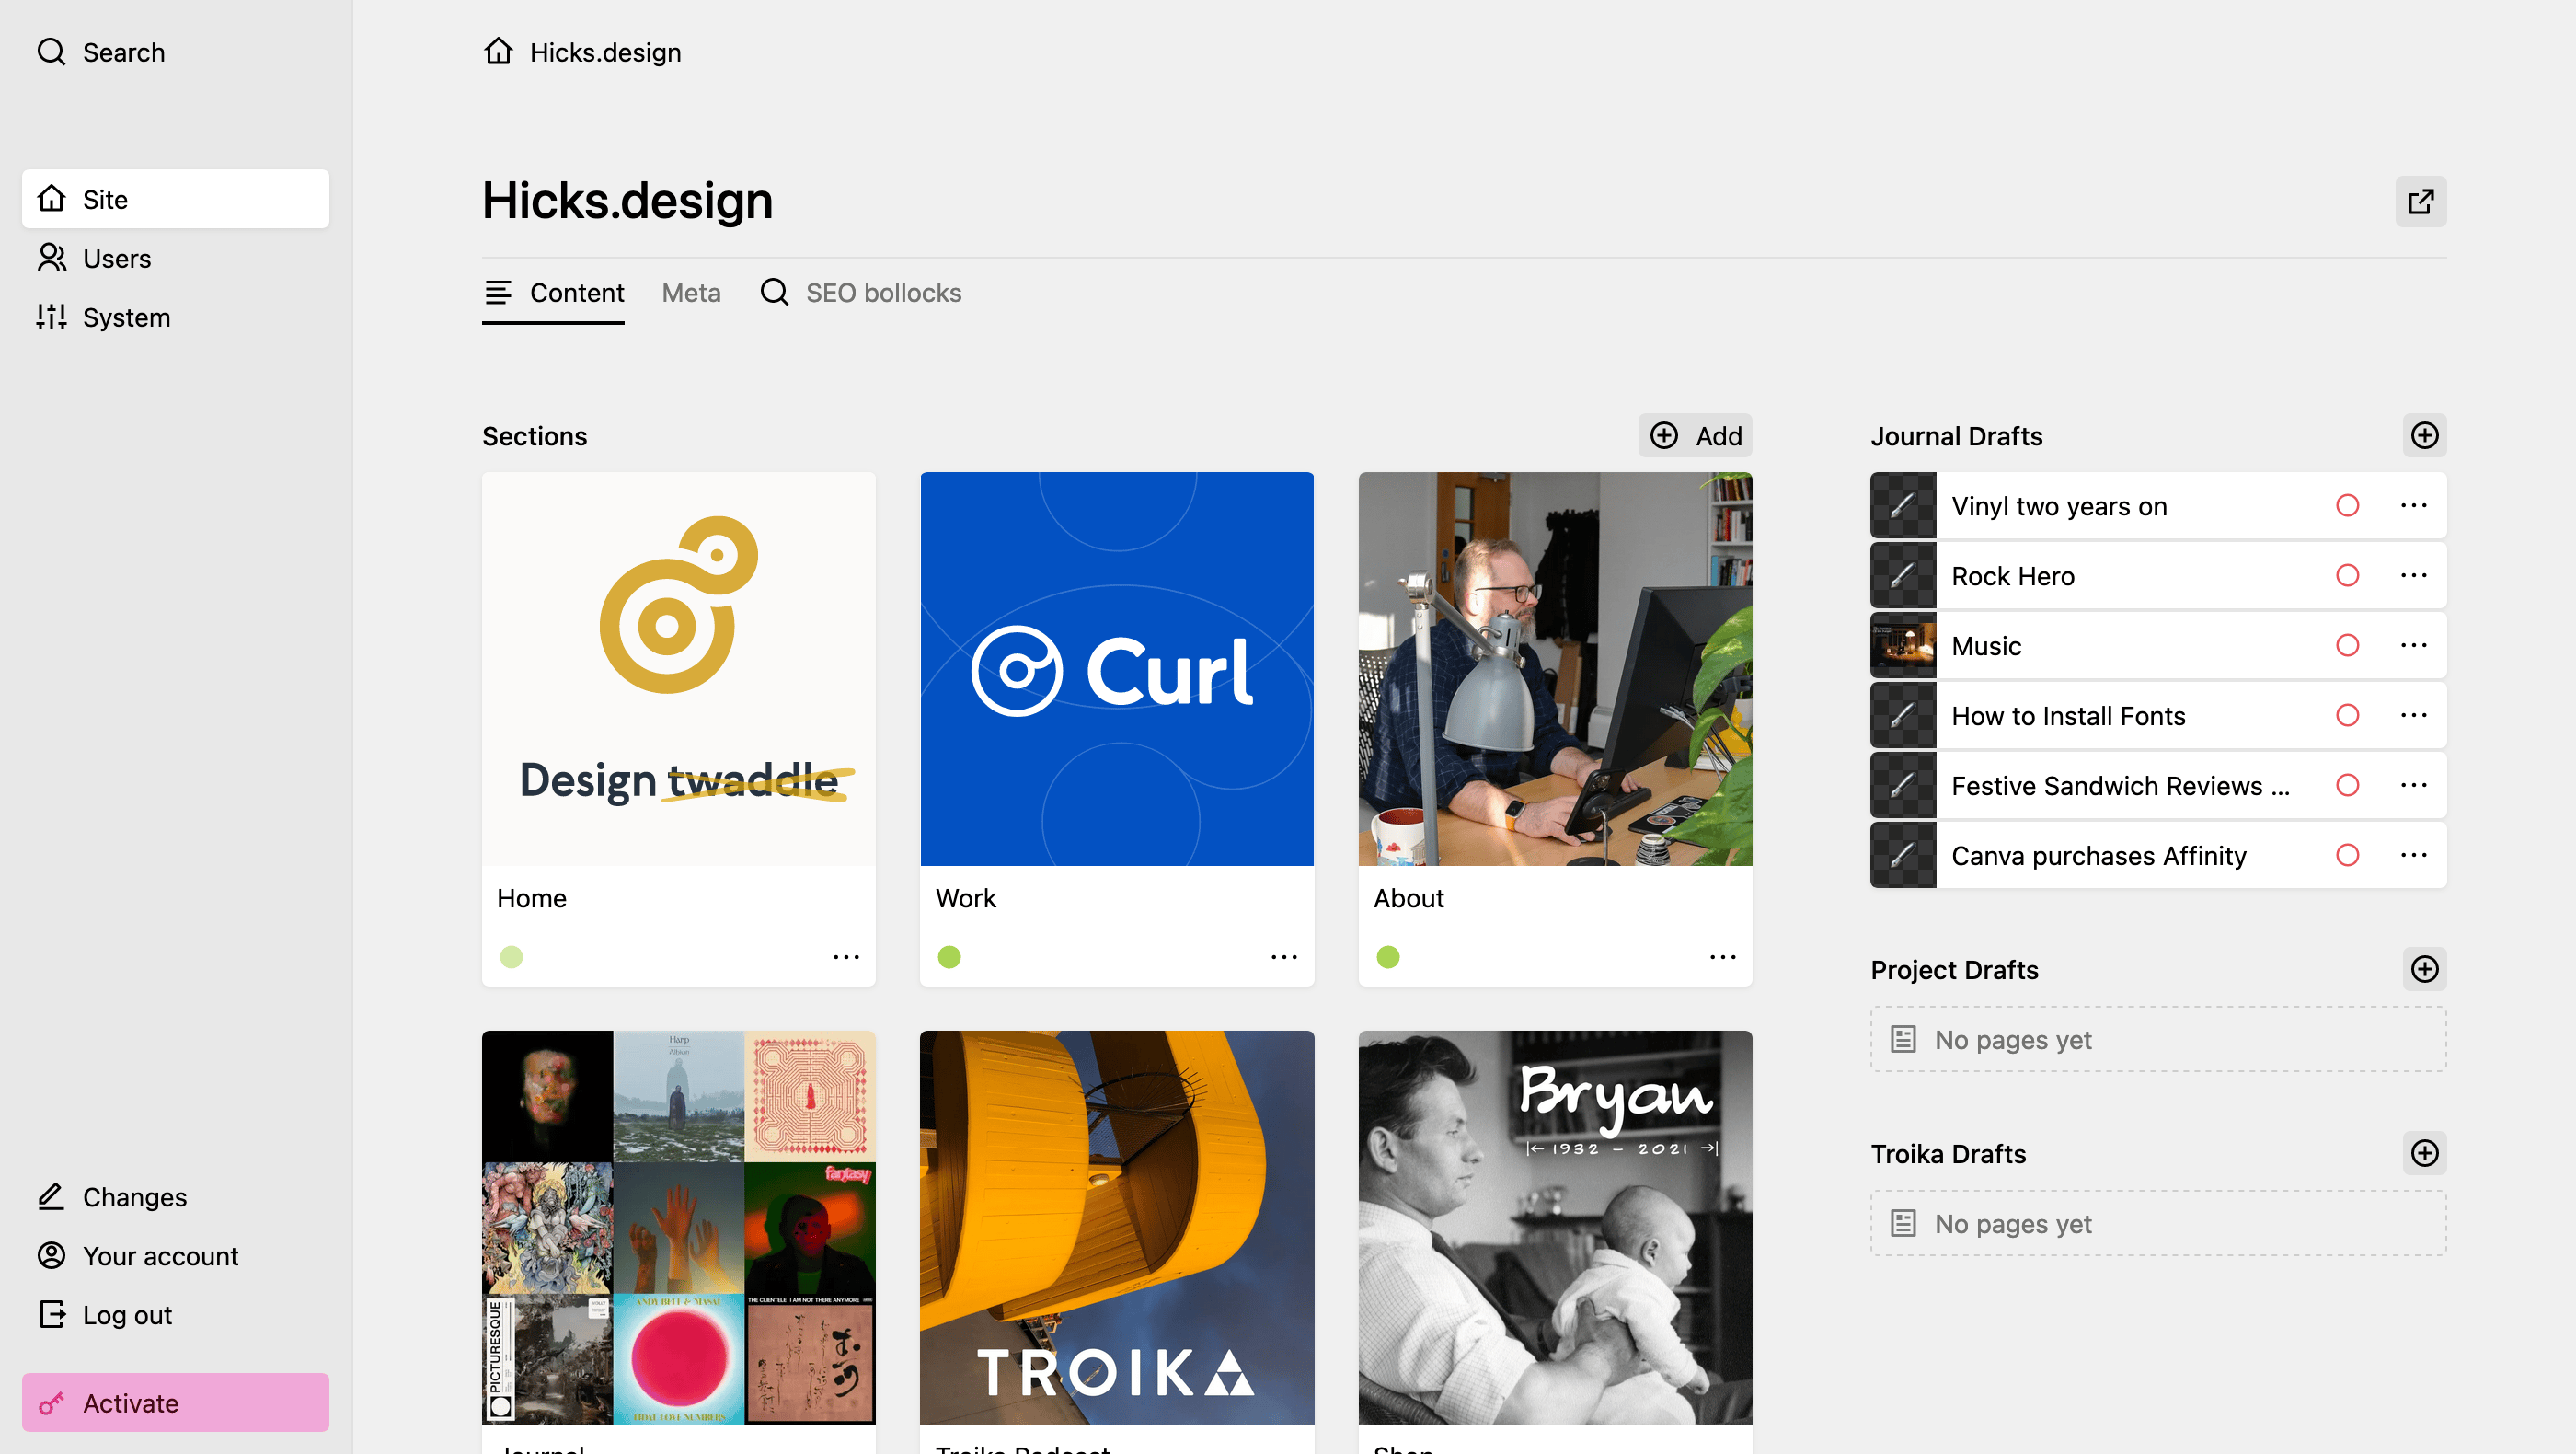This screenshot has width=2576, height=1454.
Task: Click Vinyl two years on page icon
Action: point(1903,505)
